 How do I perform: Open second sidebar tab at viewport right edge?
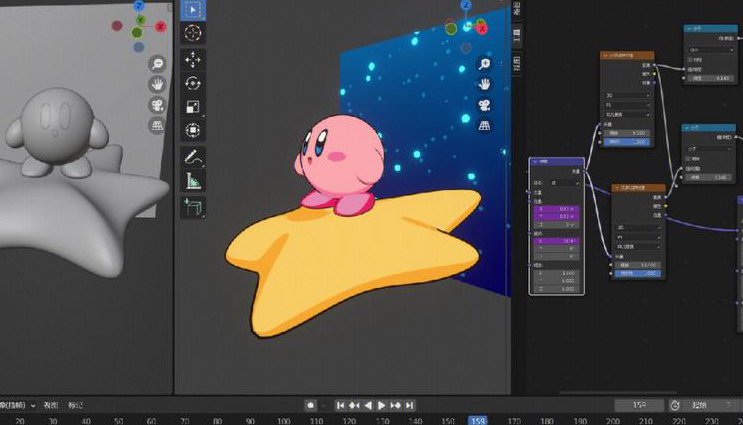click(516, 34)
